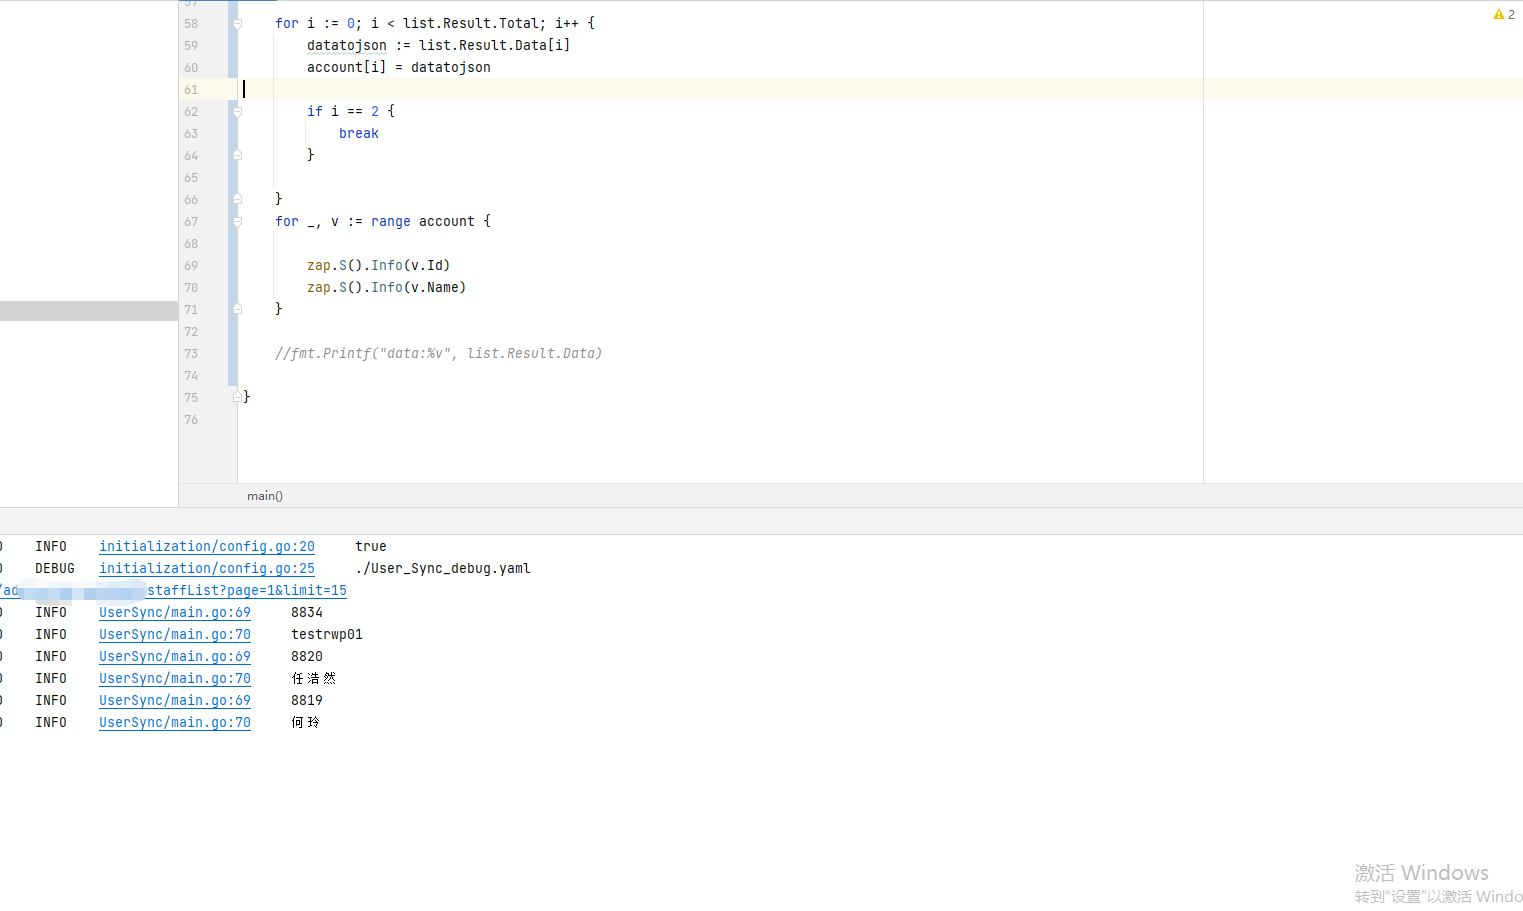Fold the range loop at line 67

click(x=237, y=221)
